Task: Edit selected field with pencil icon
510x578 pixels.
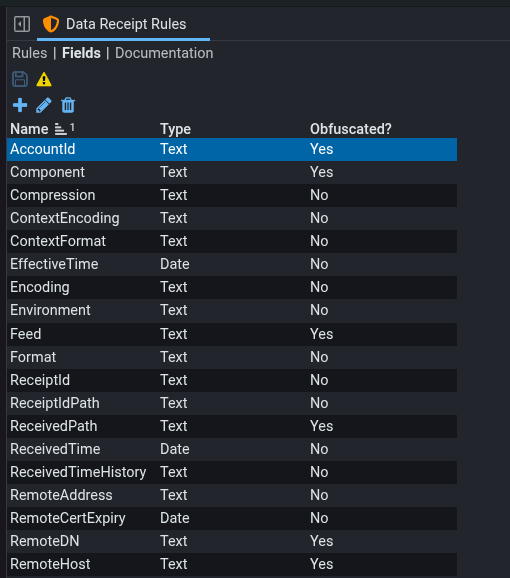Action: 43,105
